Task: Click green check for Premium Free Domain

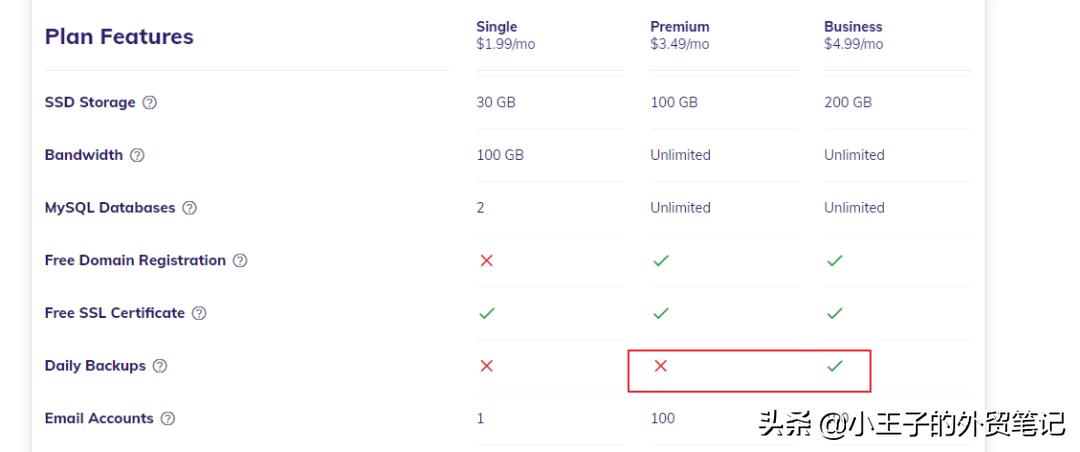Action: pos(661,261)
